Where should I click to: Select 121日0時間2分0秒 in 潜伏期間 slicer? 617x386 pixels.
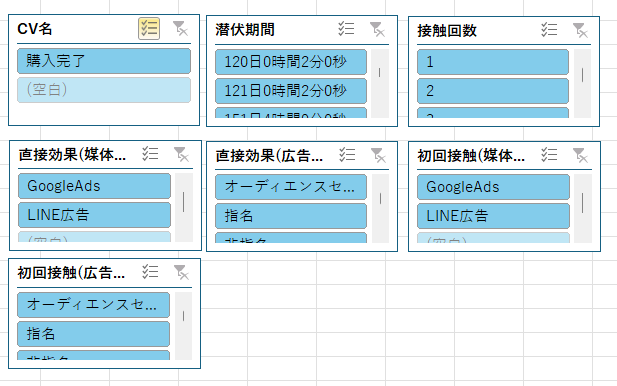point(291,91)
